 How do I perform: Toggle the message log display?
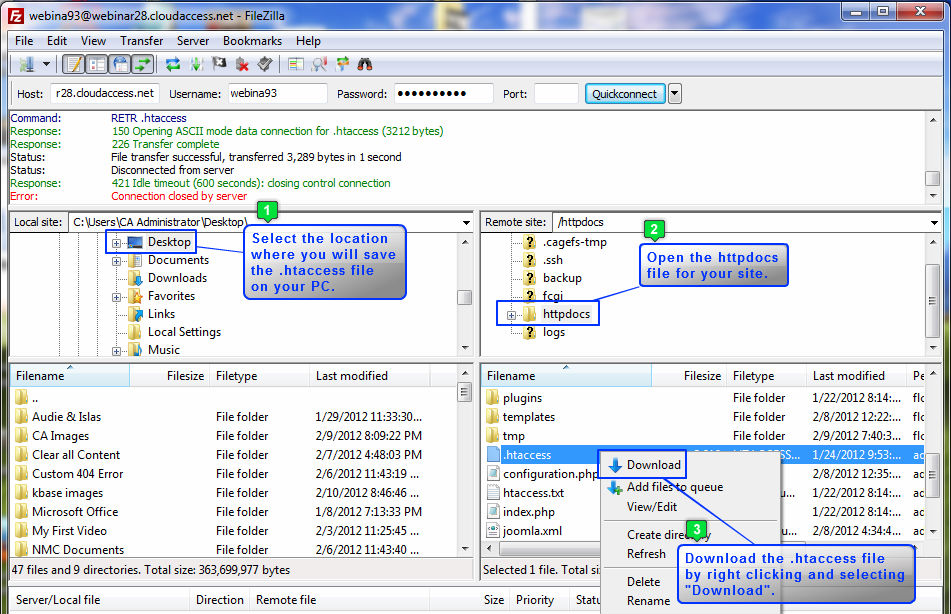tap(74, 64)
